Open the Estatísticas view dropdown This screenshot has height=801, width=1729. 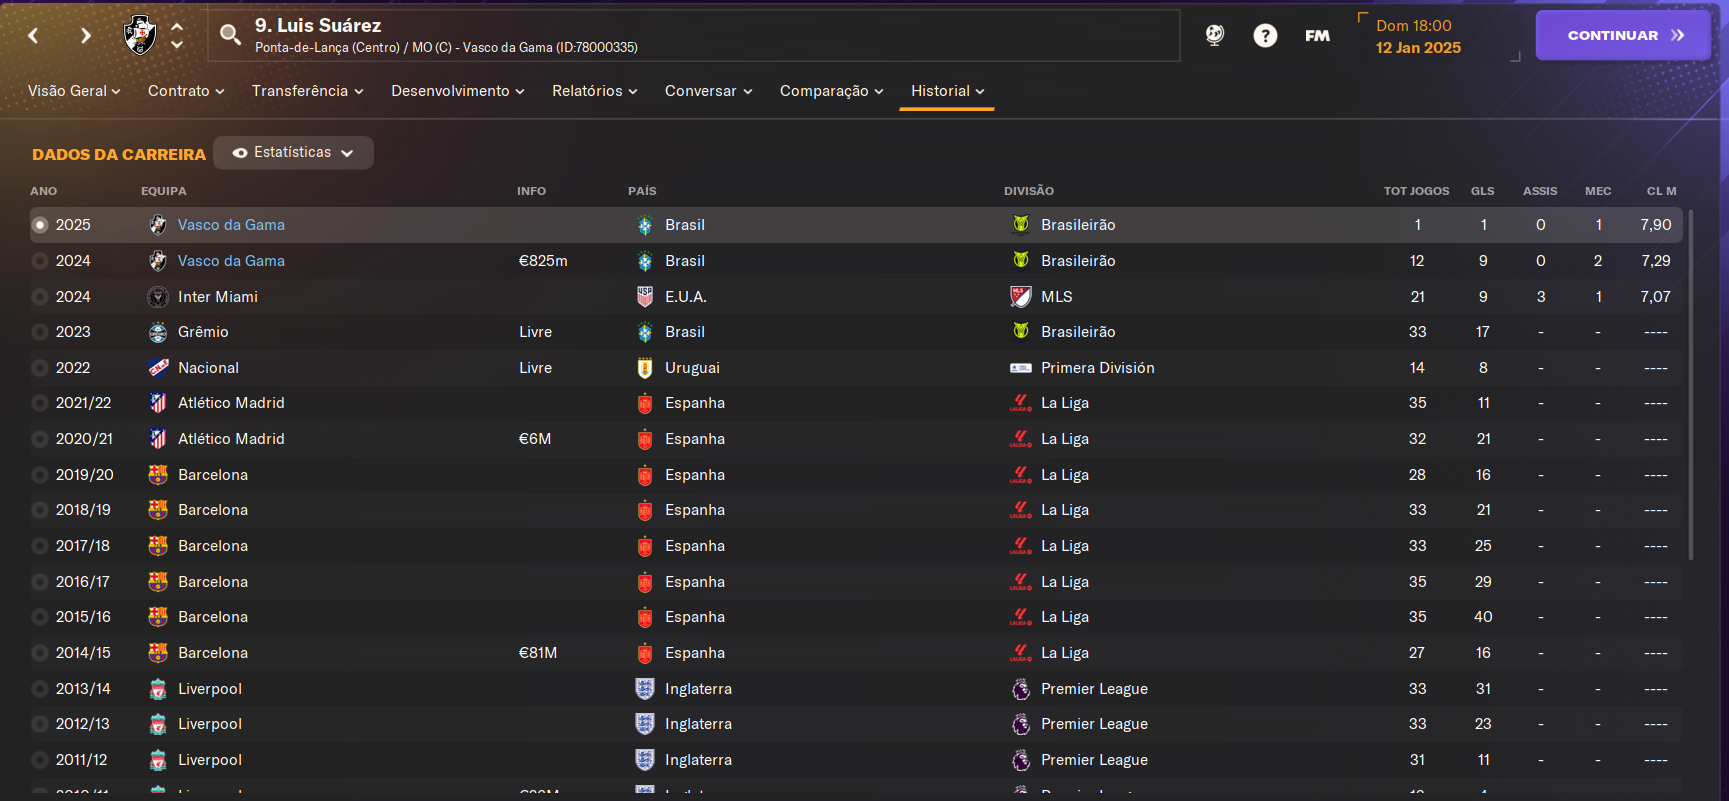(293, 153)
